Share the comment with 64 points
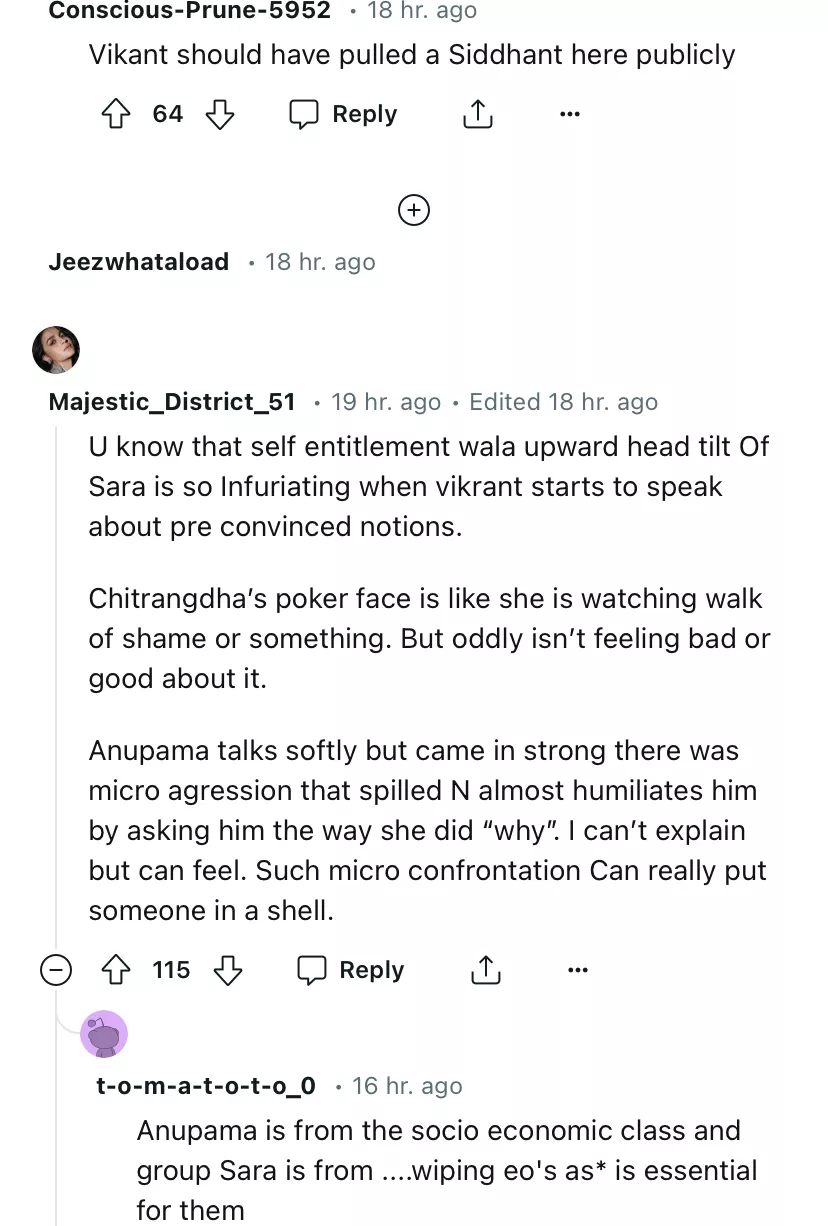 click(478, 114)
